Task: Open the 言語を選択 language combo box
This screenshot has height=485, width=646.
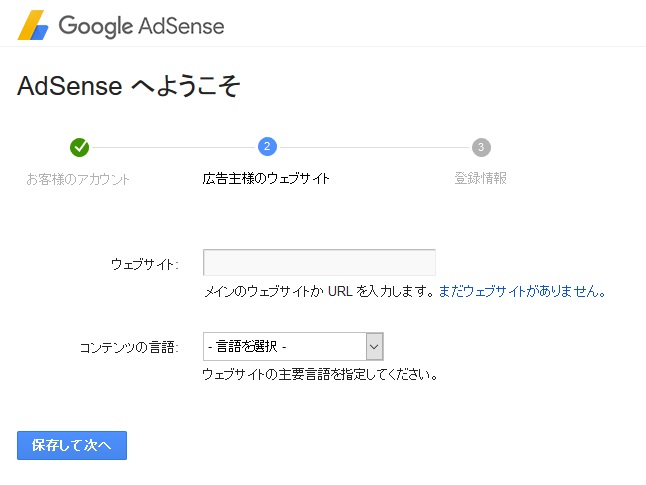Action: tap(293, 347)
